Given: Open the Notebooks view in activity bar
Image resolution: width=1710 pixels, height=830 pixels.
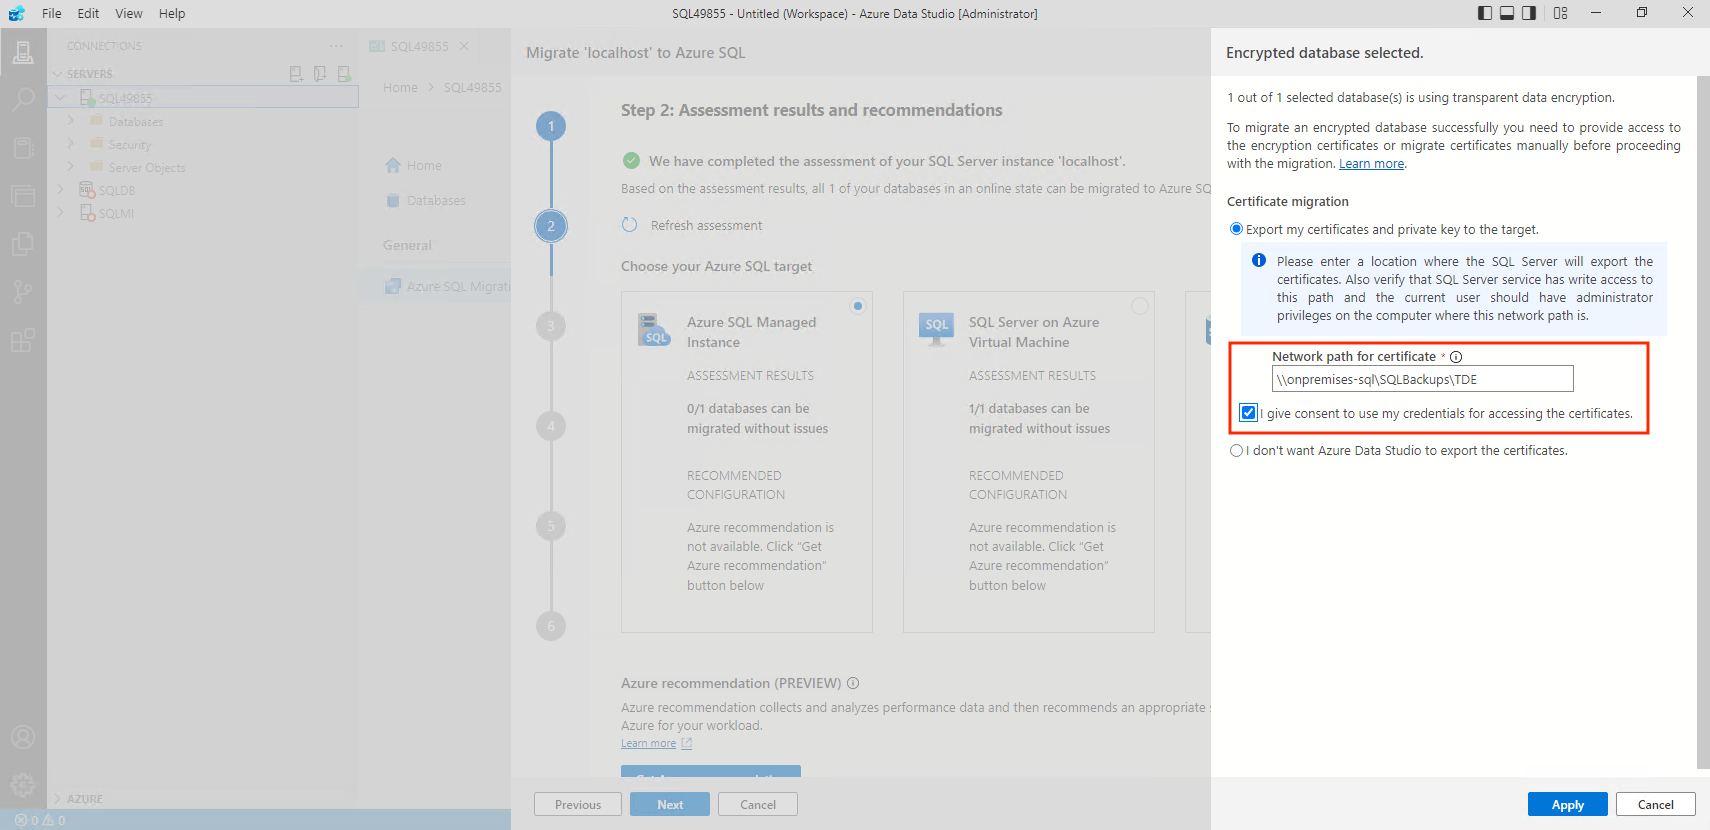Looking at the screenshot, I should point(23,148).
